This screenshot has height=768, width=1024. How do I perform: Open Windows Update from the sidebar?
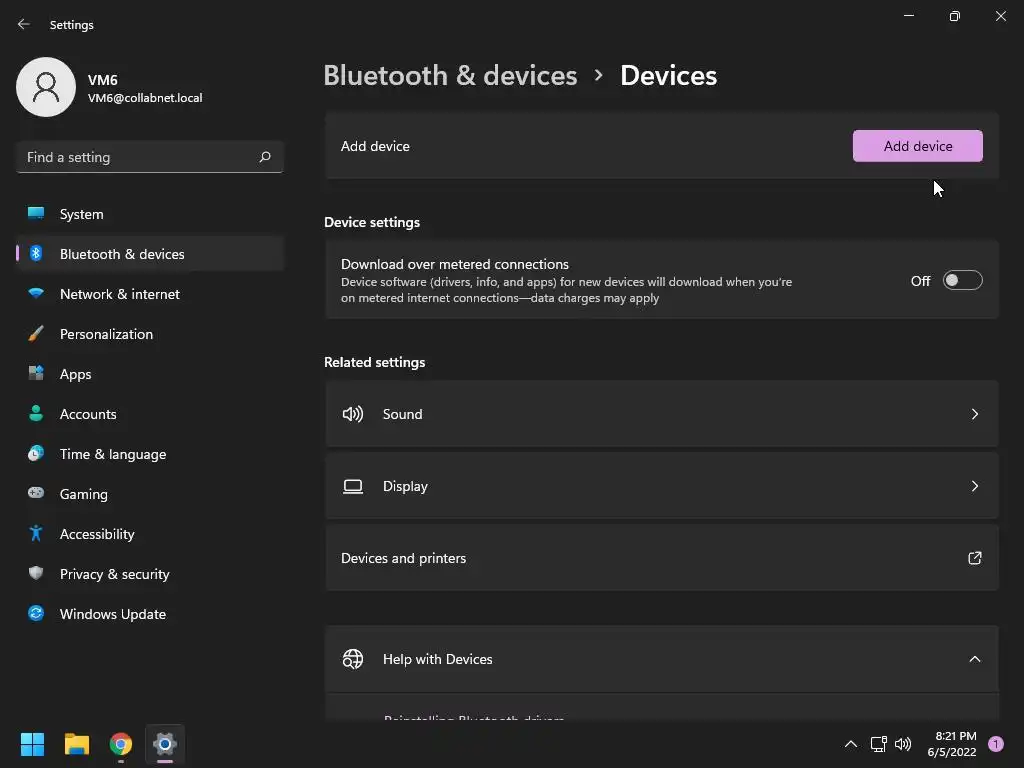tap(112, 614)
